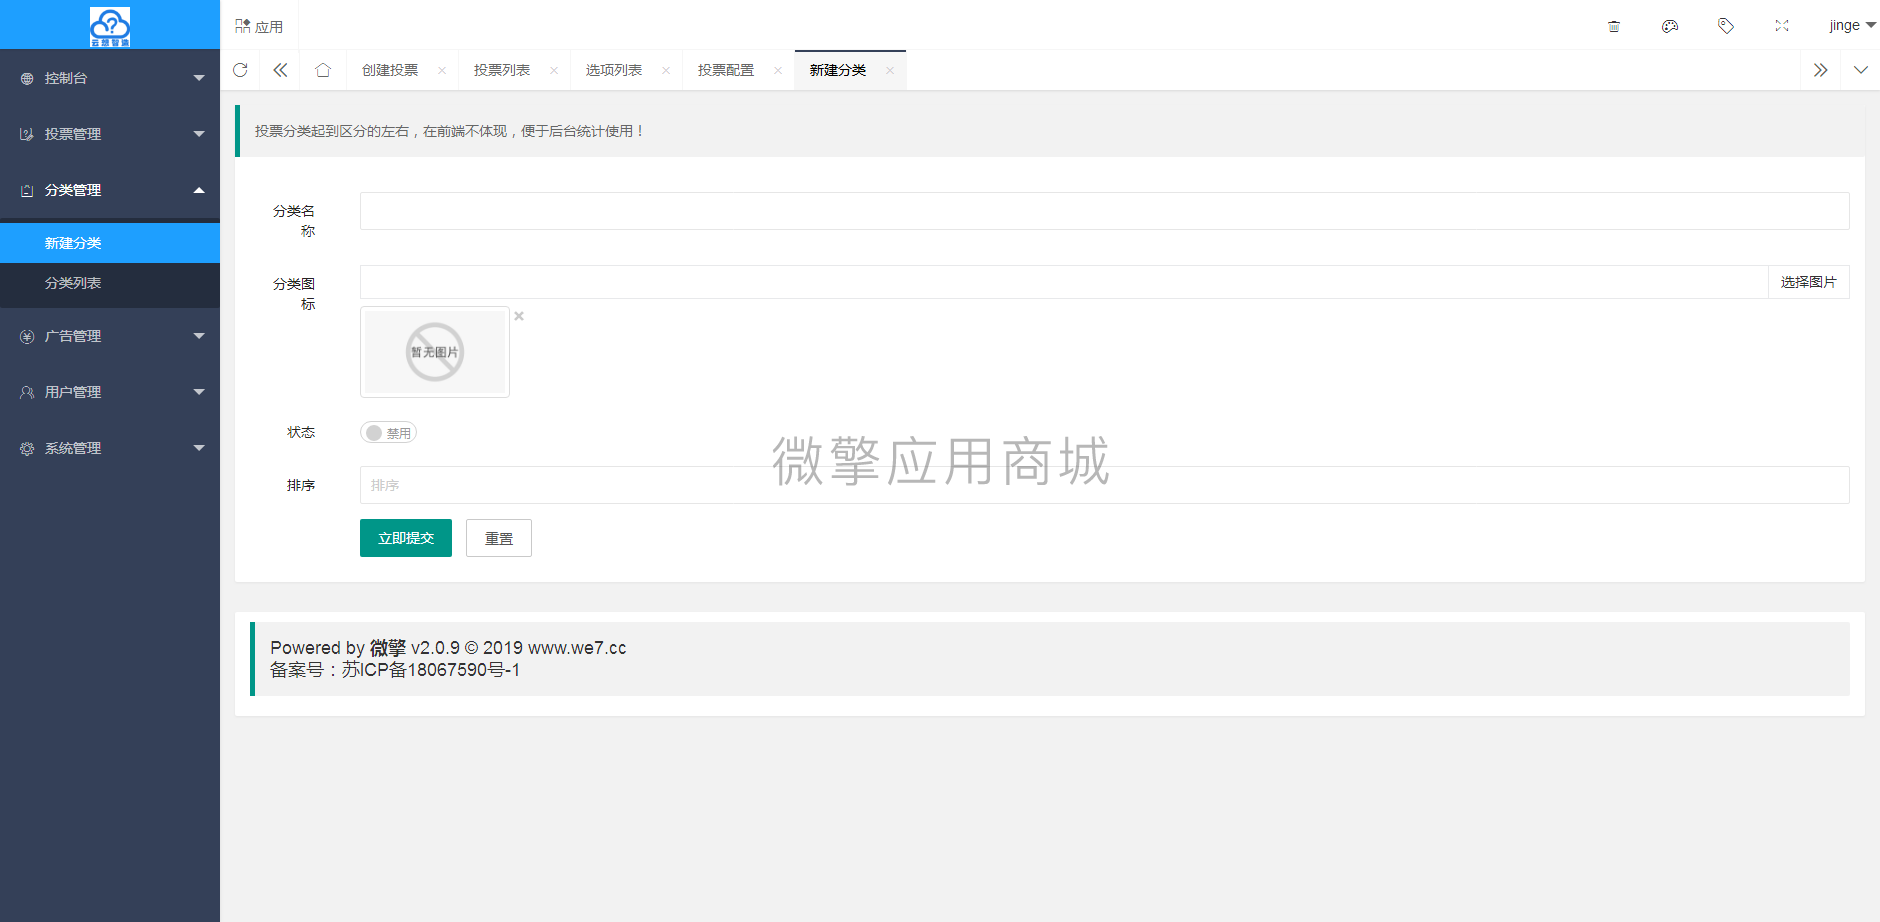Expand the 投票管理 menu arrow
1880x922 pixels.
(x=199, y=134)
